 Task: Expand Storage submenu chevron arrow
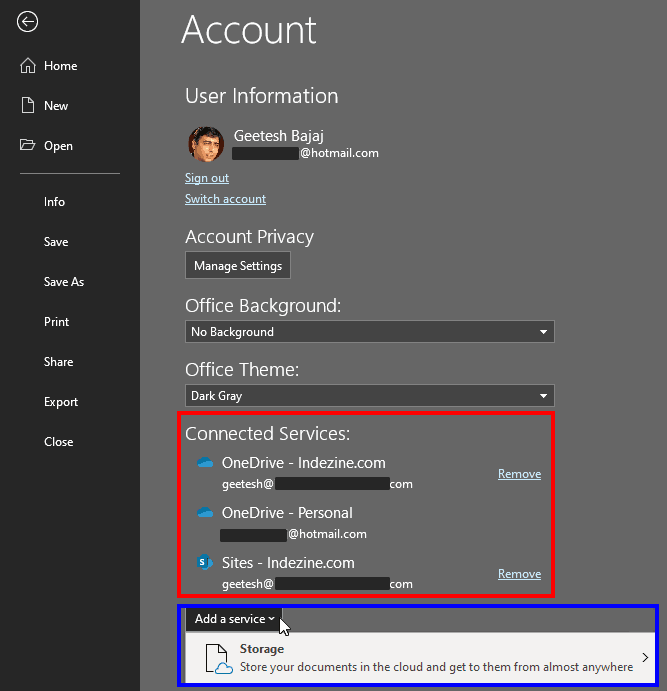click(645, 658)
